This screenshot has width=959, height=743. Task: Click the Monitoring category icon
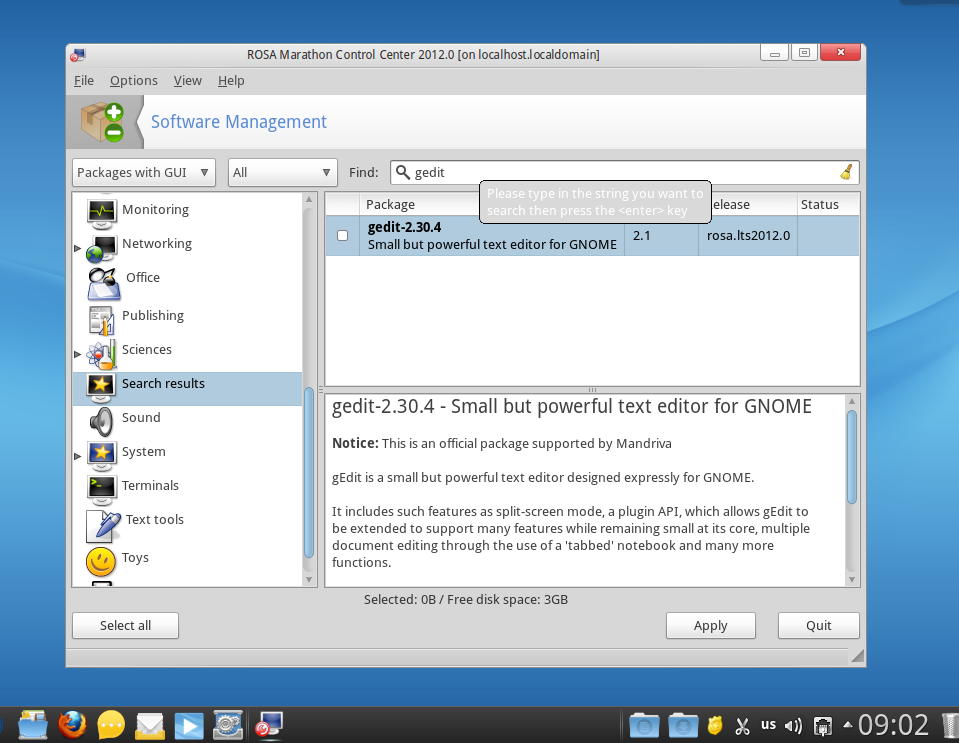click(x=101, y=213)
